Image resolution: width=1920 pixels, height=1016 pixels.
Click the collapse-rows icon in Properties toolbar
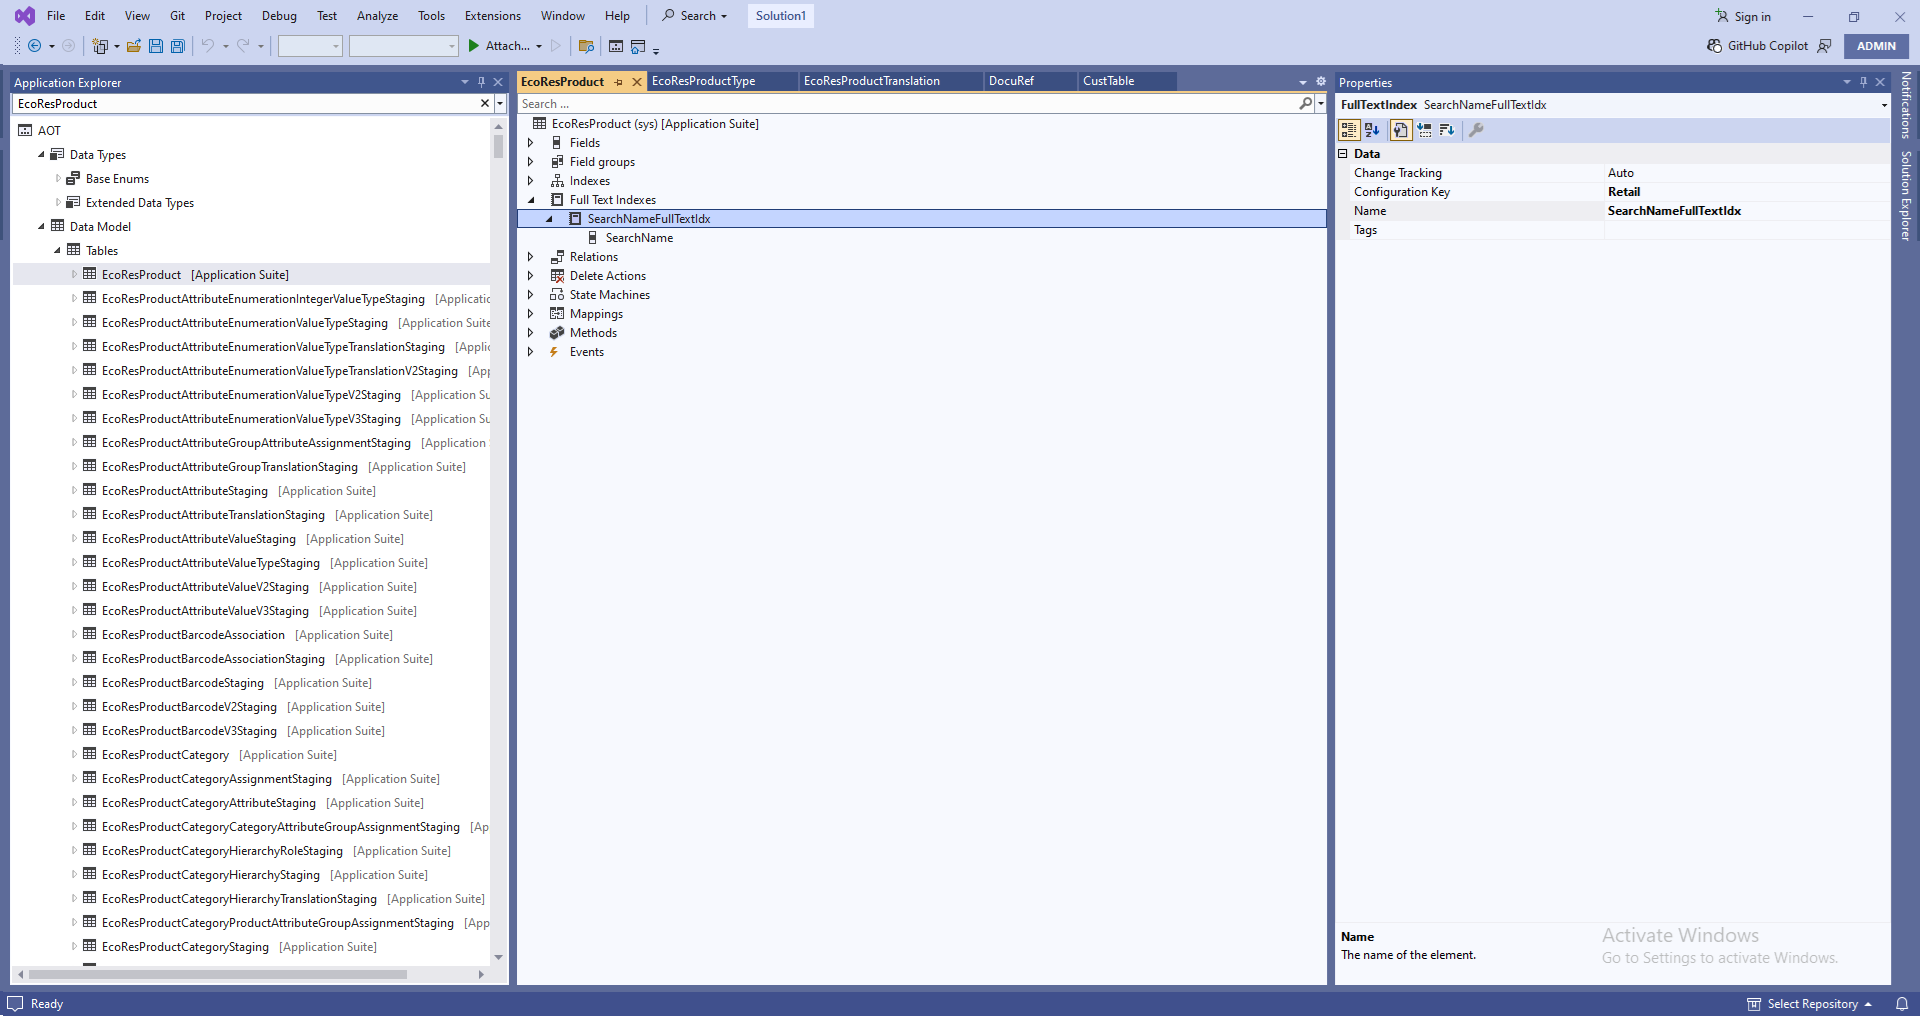(x=1424, y=130)
